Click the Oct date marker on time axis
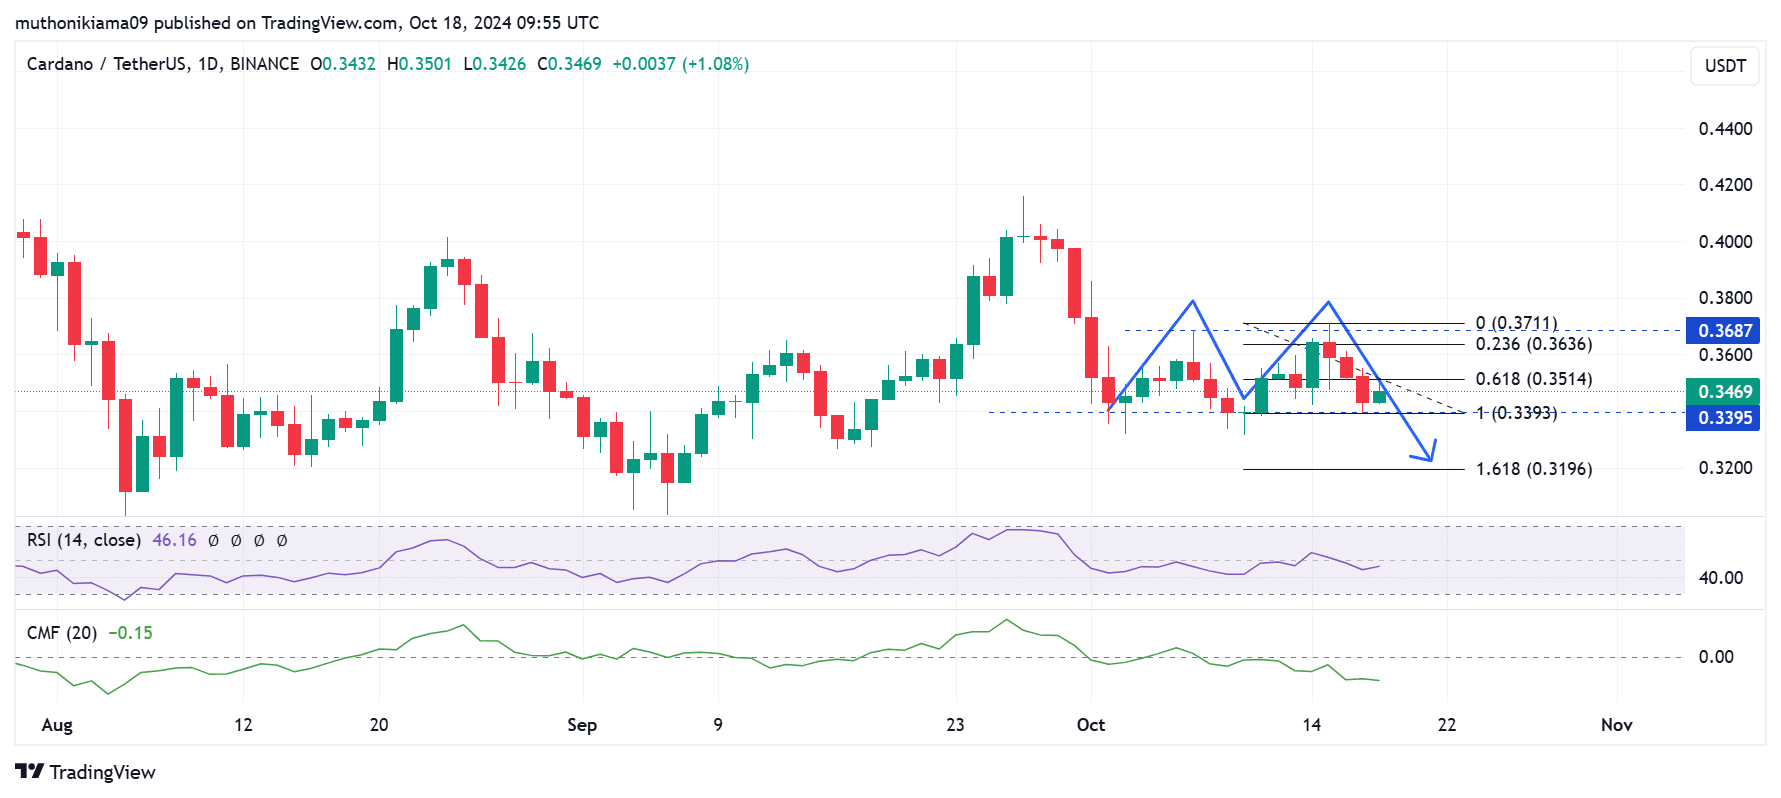The height and width of the screenshot is (798, 1781). coord(1090,725)
